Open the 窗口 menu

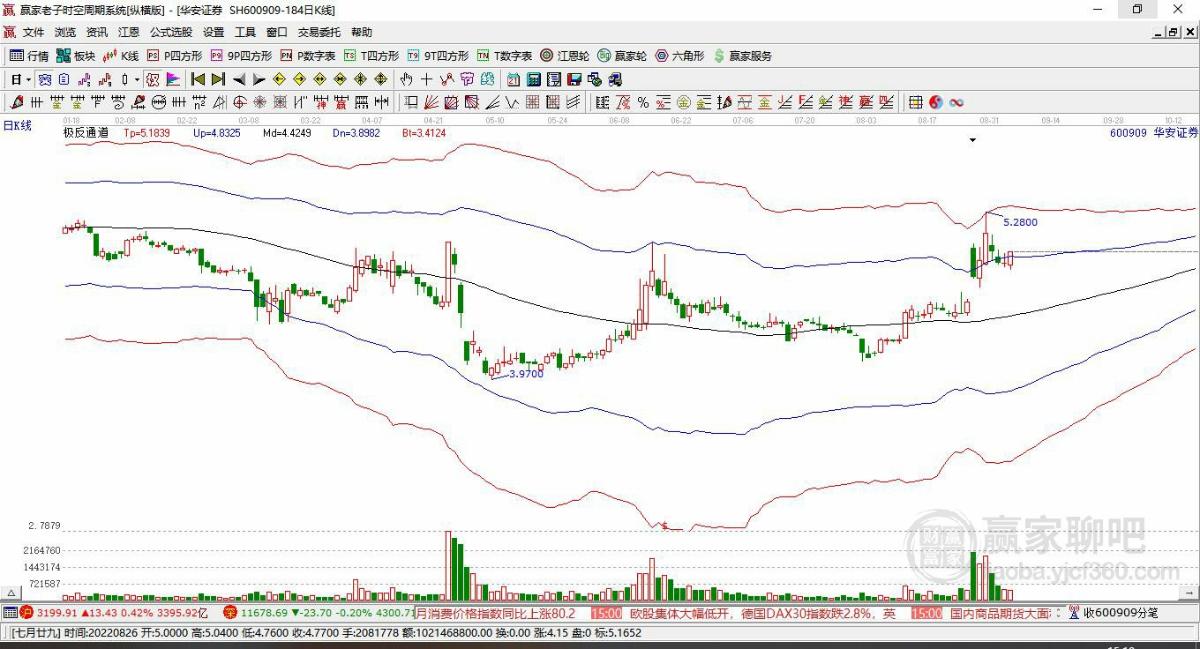[277, 33]
